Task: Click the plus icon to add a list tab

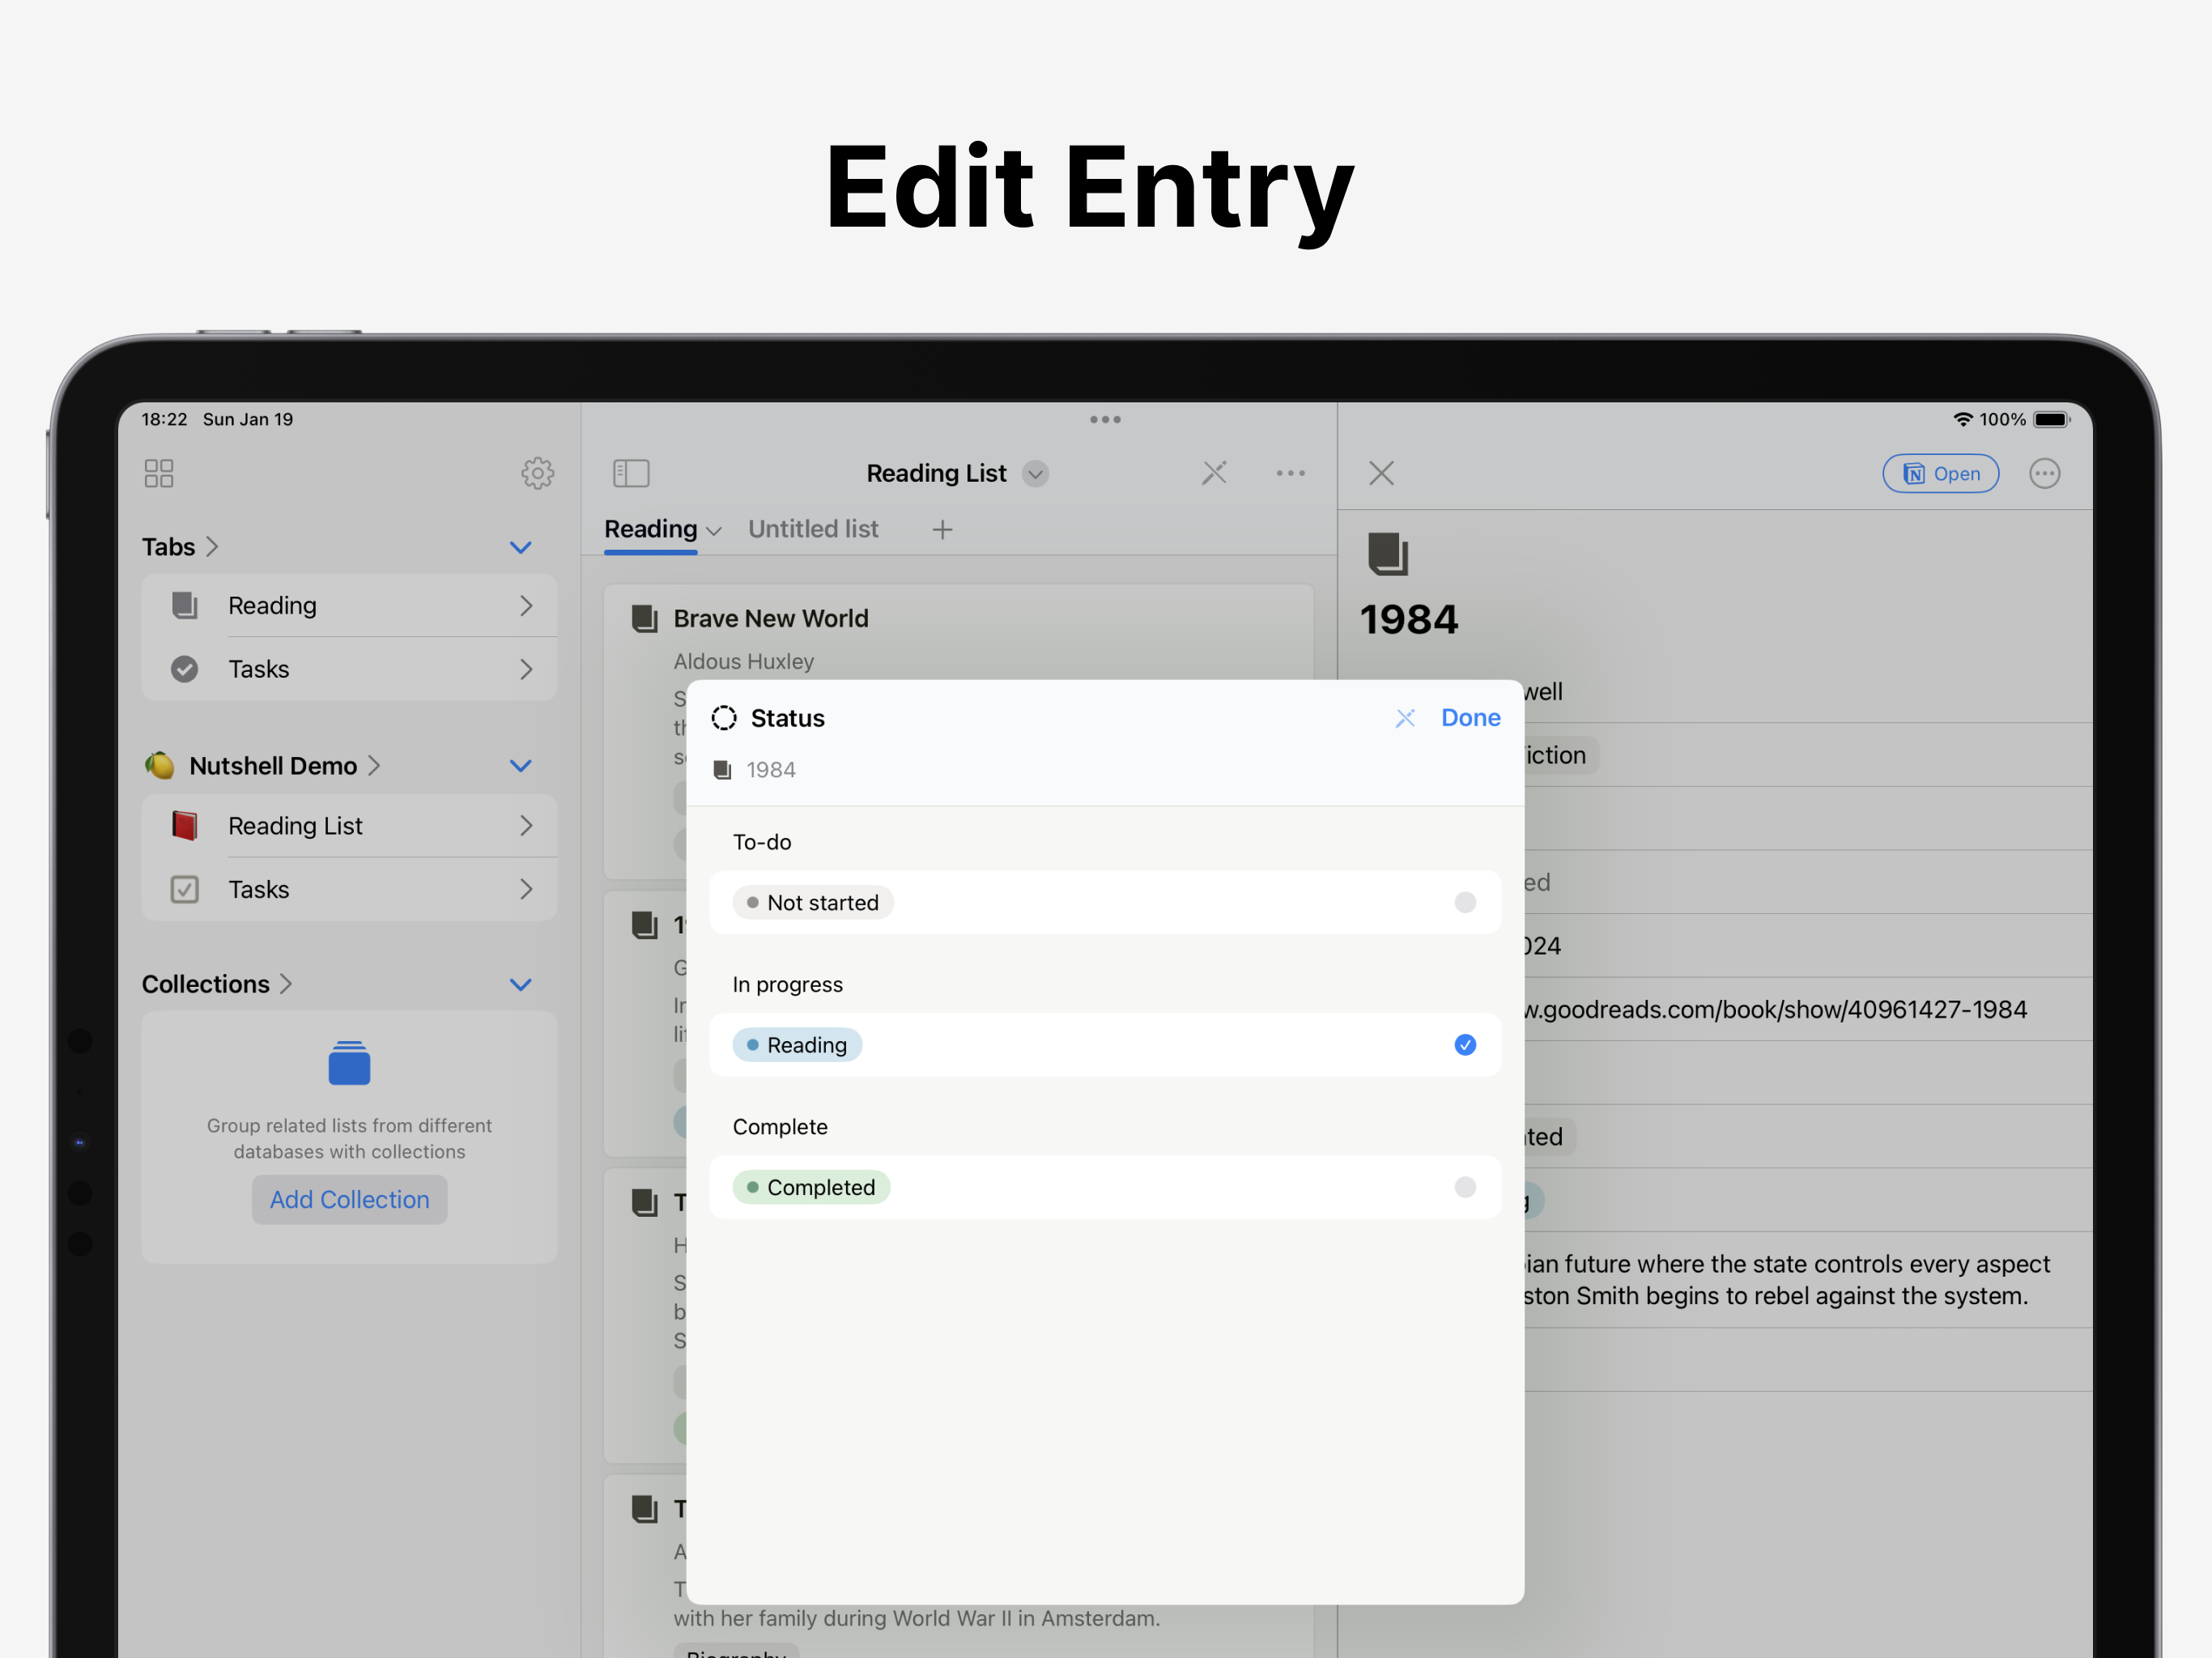Action: tap(942, 530)
